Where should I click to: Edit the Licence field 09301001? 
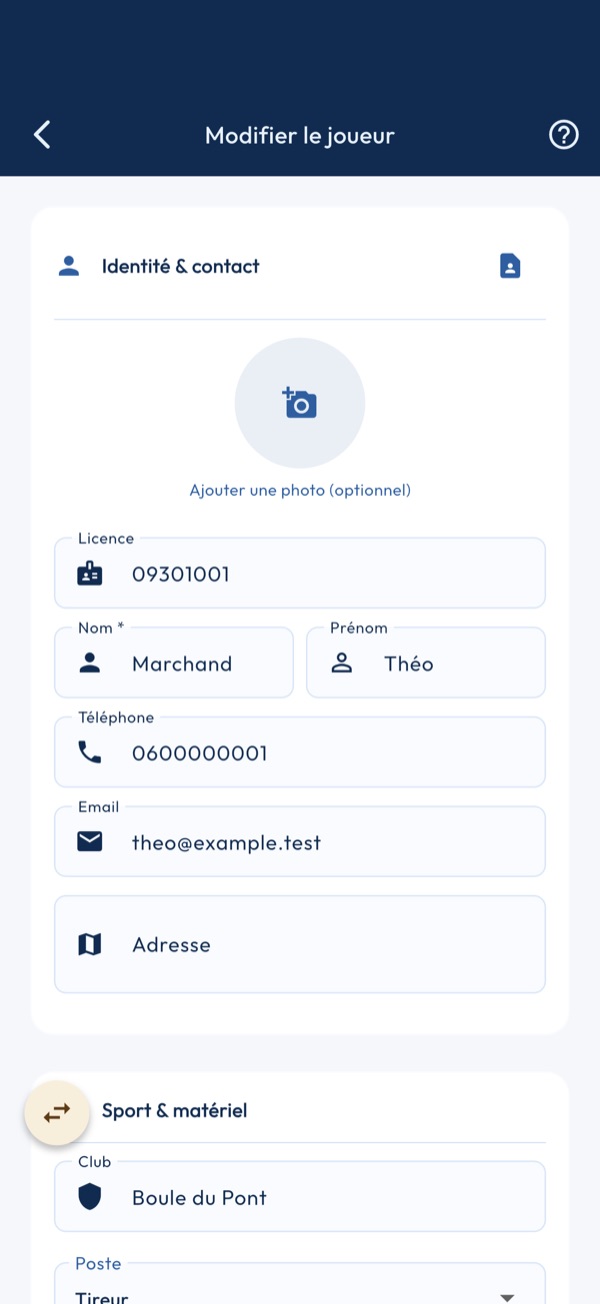click(x=300, y=573)
